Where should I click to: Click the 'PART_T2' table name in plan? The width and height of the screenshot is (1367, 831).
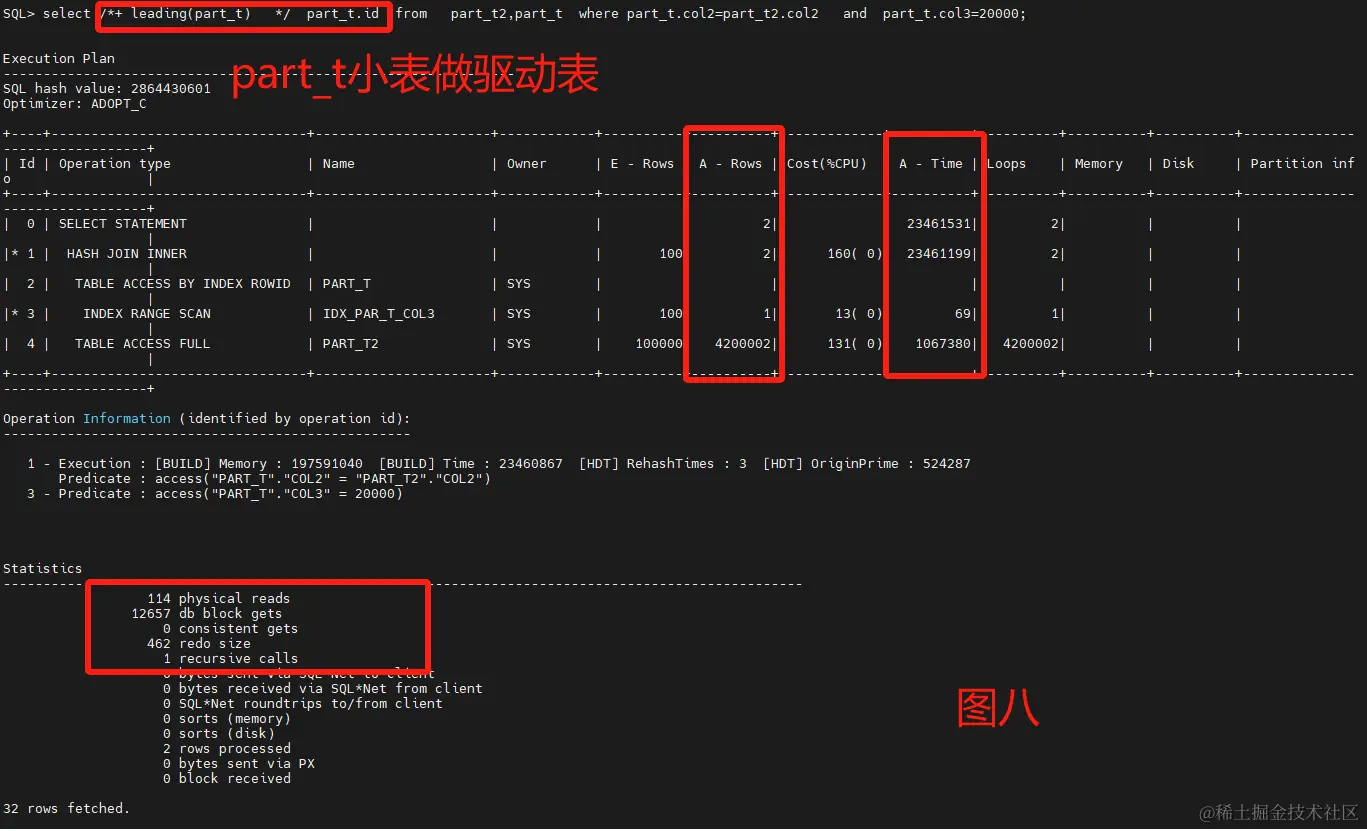tap(351, 344)
